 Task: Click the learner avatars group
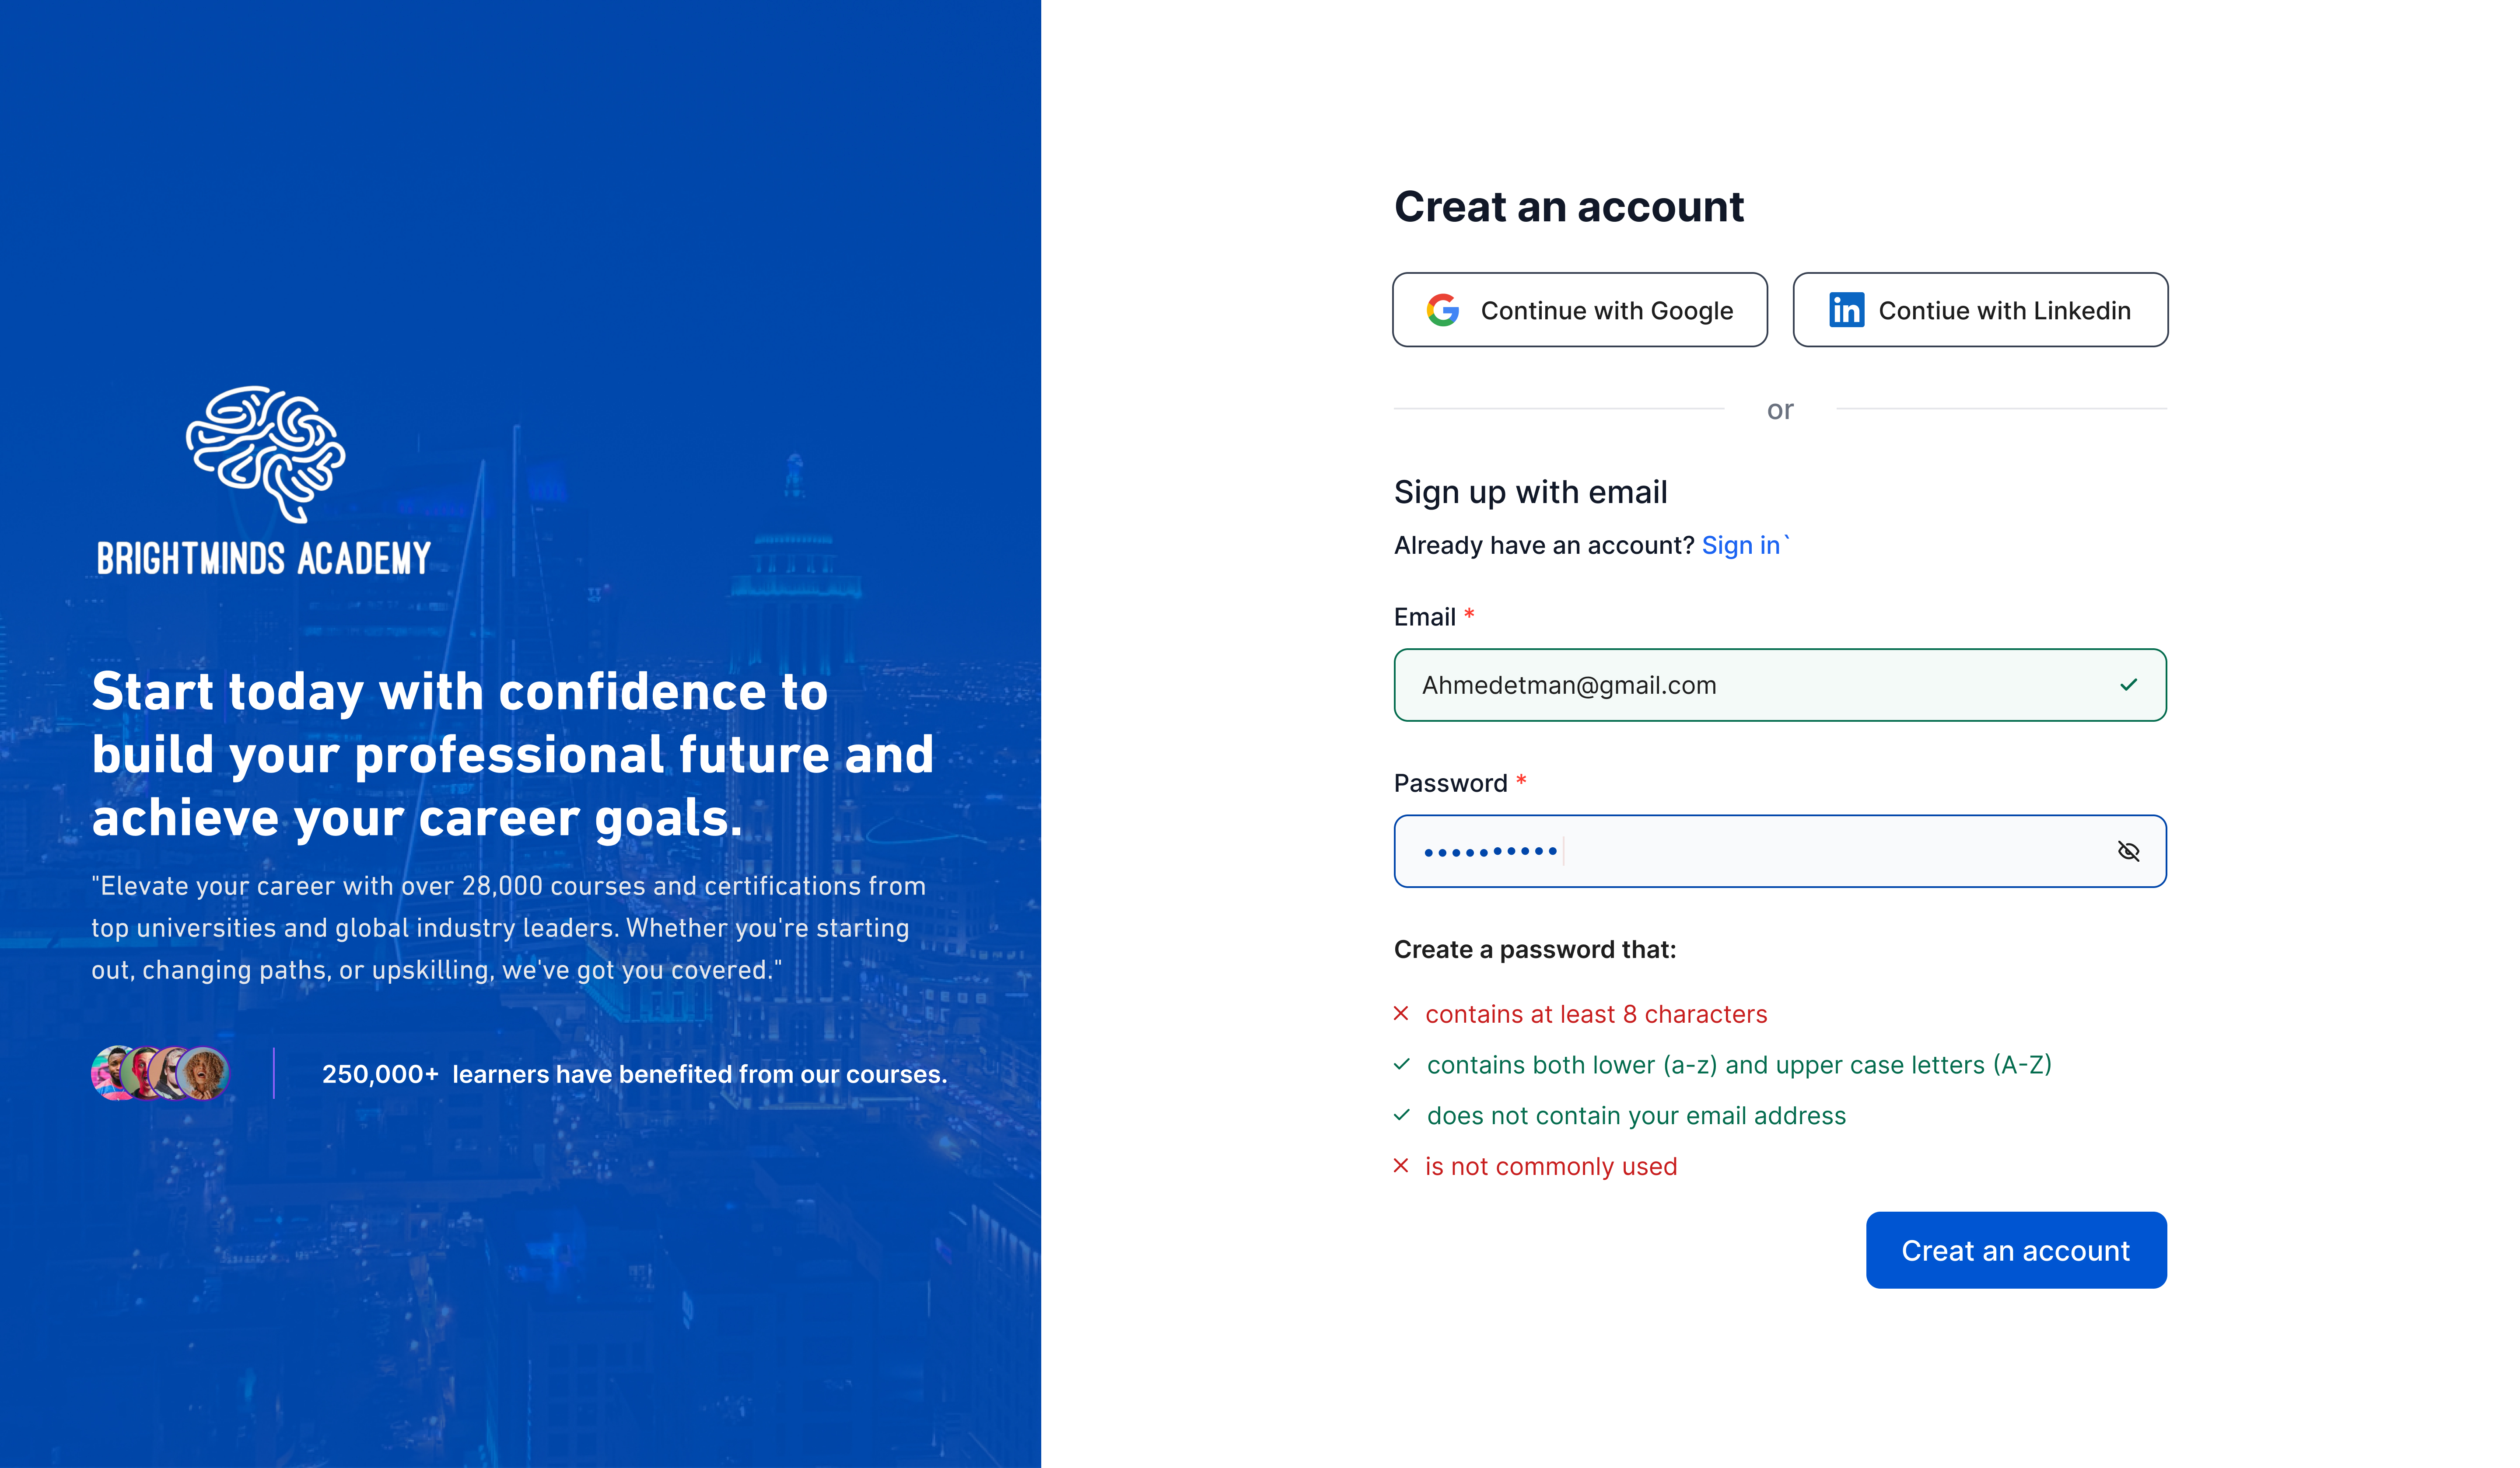coord(160,1073)
